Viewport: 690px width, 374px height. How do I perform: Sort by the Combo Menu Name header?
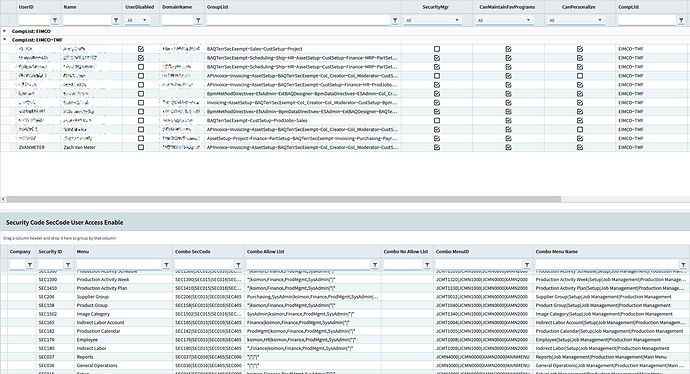(557, 252)
